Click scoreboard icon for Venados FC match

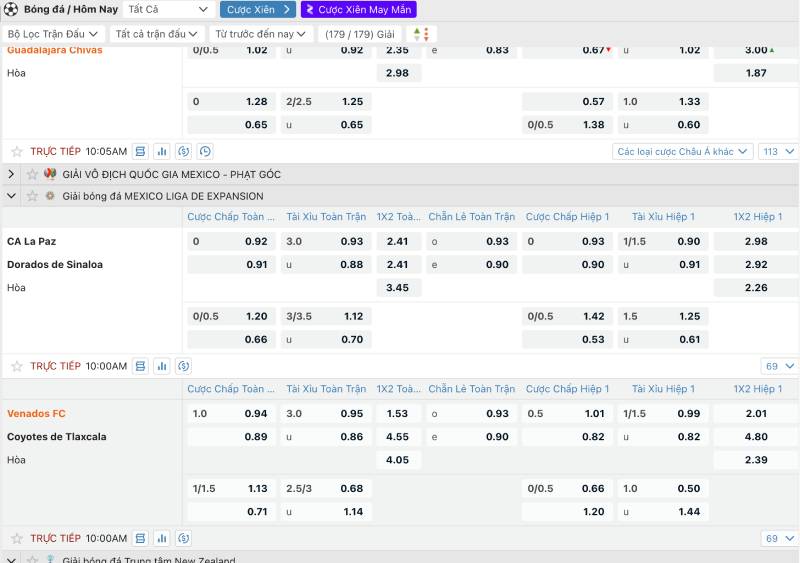[140, 539]
